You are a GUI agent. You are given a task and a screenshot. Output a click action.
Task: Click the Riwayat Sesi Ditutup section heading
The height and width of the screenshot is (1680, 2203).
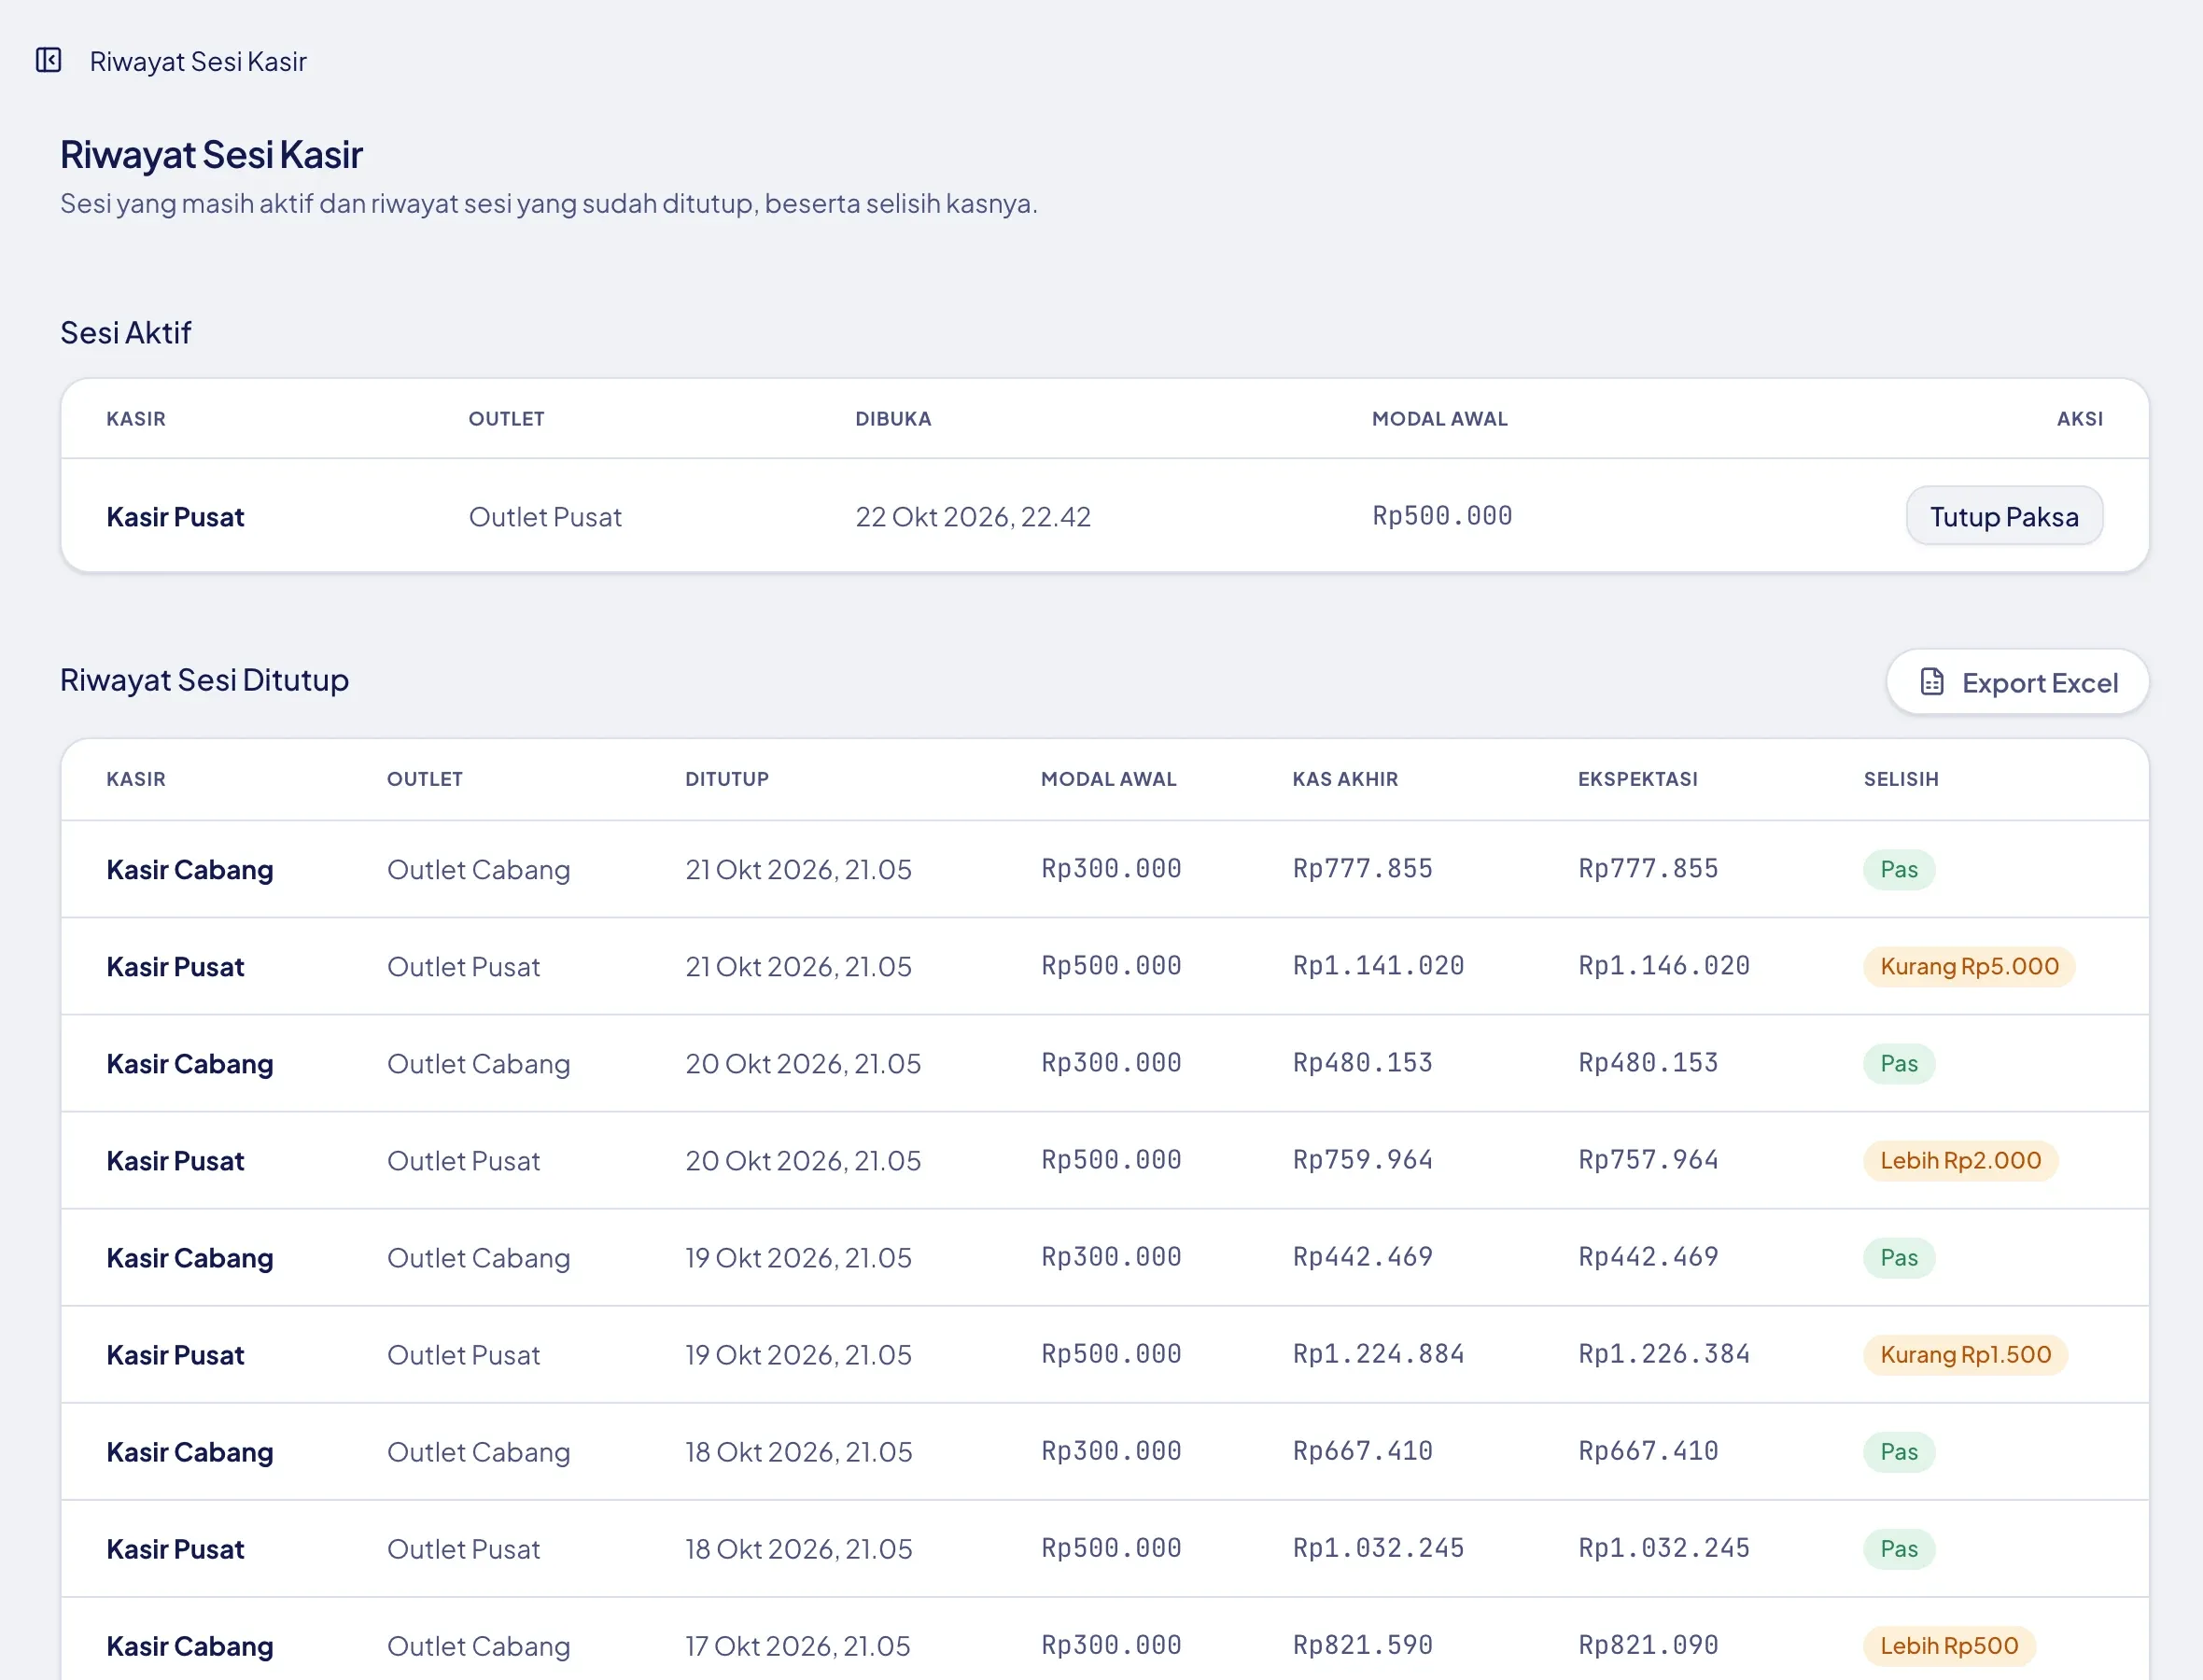click(x=204, y=680)
